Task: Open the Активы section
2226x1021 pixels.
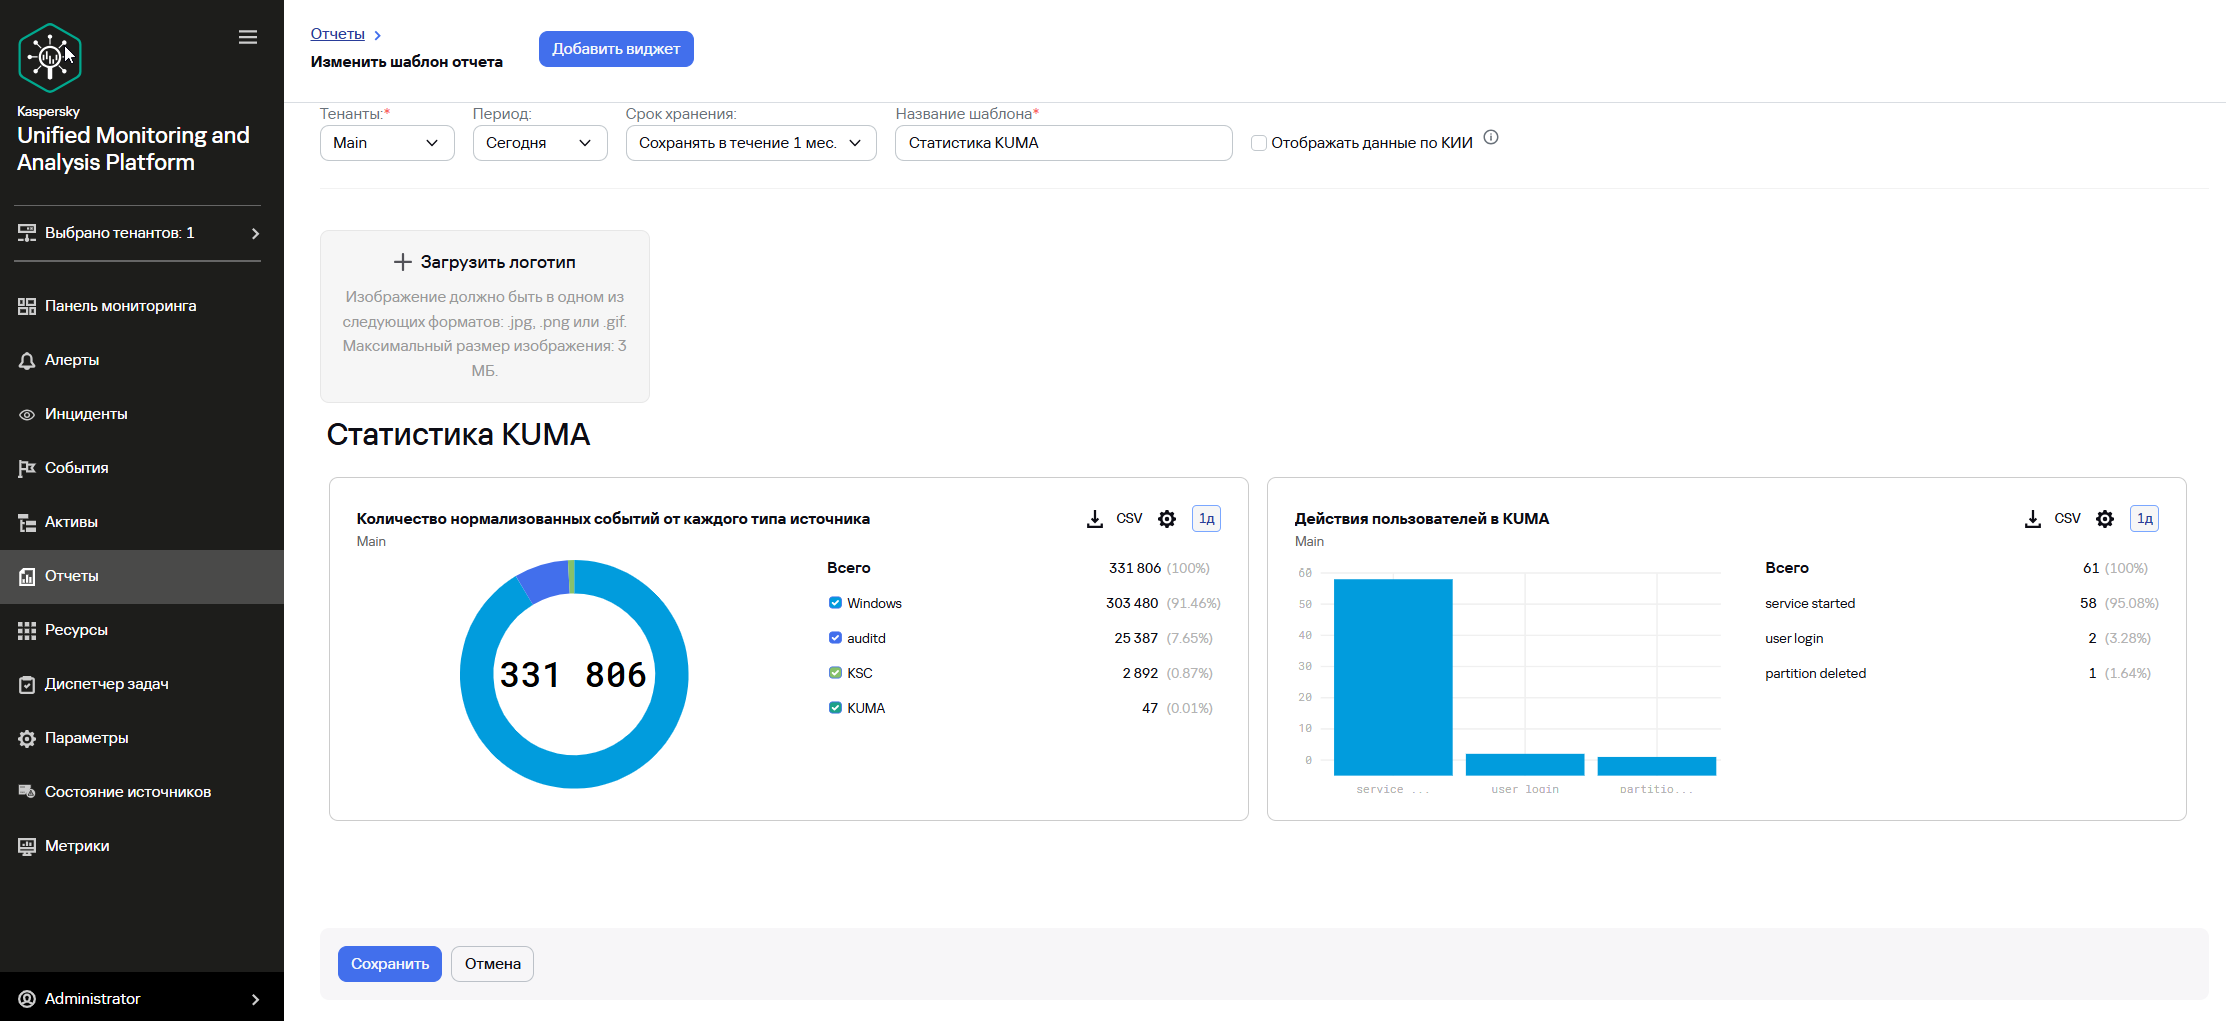Action: [x=142, y=522]
